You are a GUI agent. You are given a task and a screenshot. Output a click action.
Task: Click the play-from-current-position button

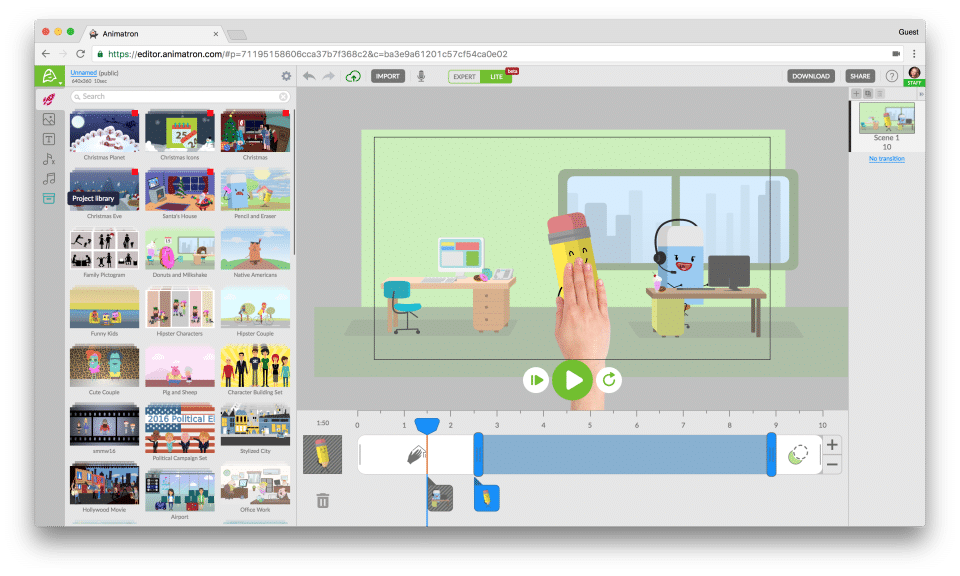coord(536,380)
